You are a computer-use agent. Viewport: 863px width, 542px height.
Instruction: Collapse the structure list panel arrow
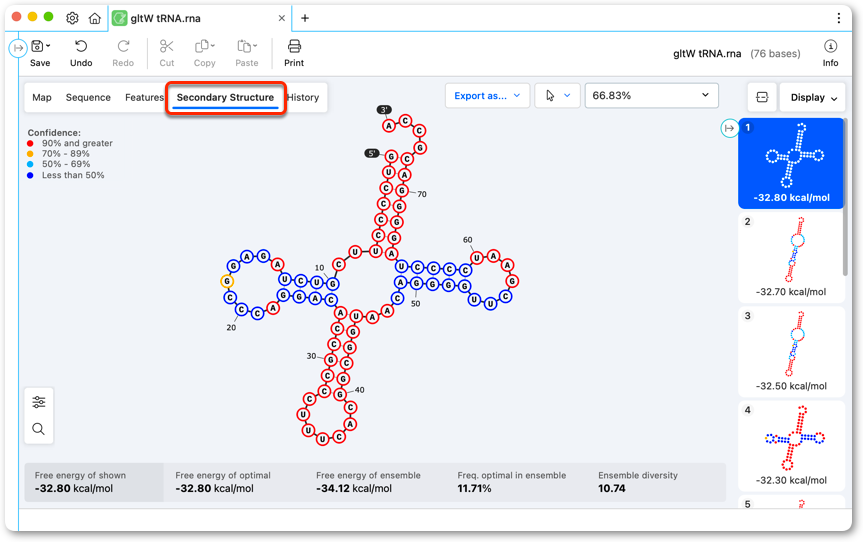pos(729,128)
